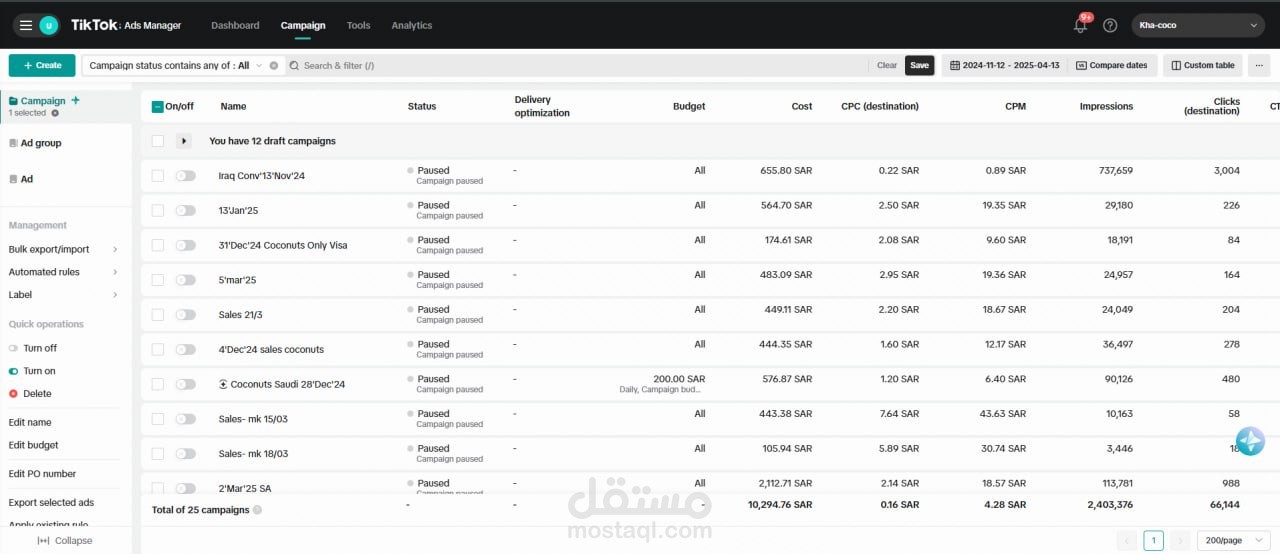The width and height of the screenshot is (1280, 554).
Task: Tick checkbox for 13'Jan'25 campaign
Action: (x=157, y=210)
